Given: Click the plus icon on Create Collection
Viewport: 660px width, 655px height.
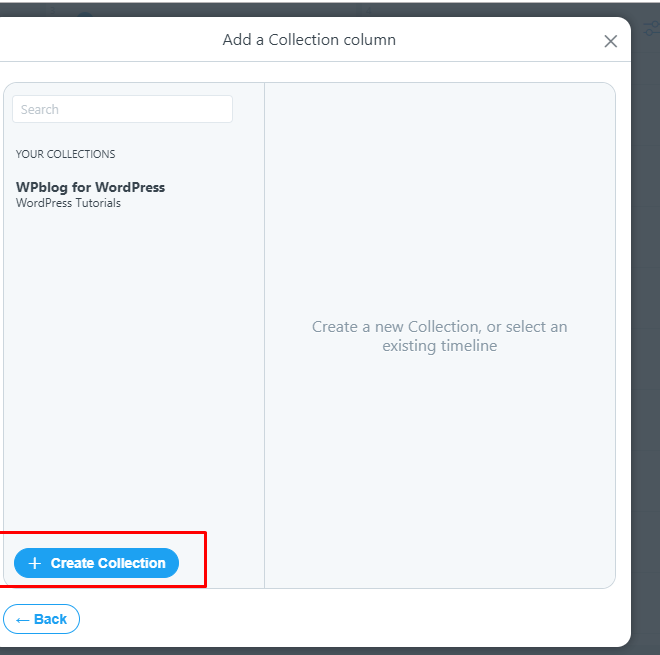Looking at the screenshot, I should coord(35,563).
